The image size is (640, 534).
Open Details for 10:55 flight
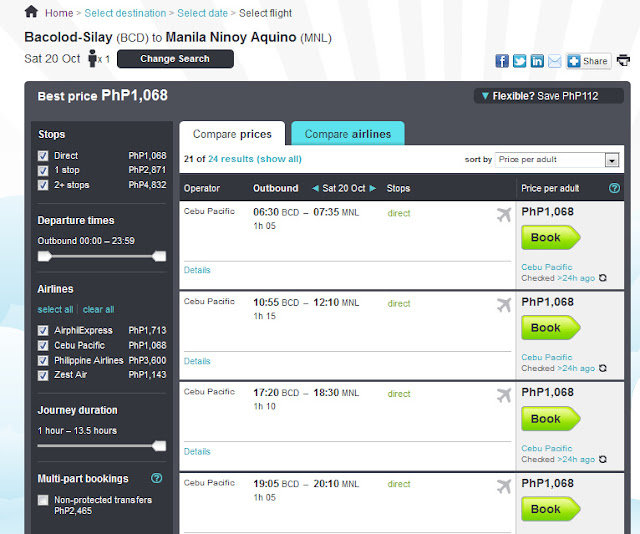[x=197, y=361]
